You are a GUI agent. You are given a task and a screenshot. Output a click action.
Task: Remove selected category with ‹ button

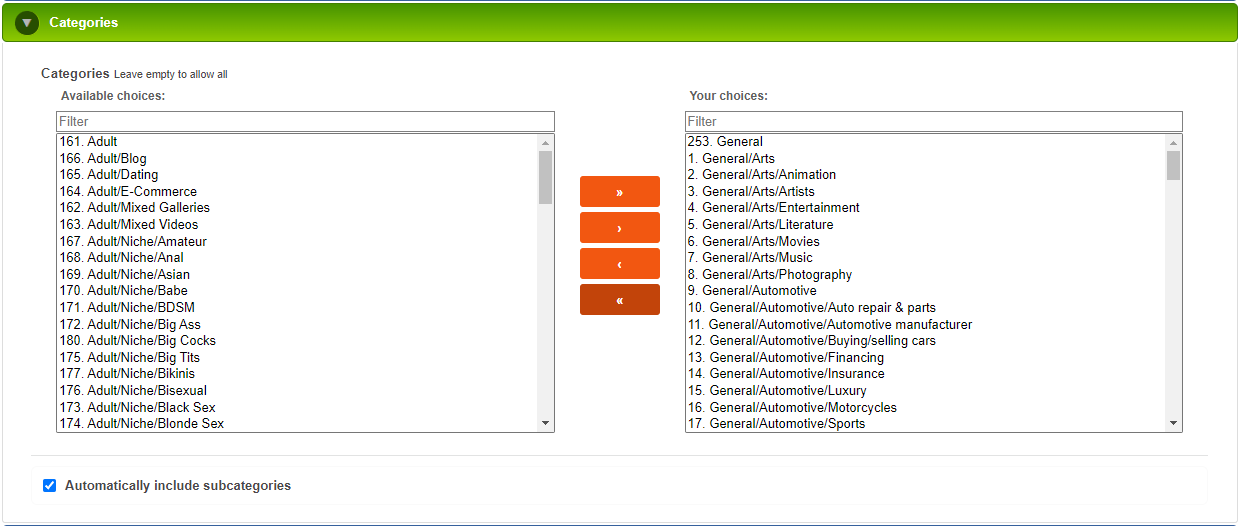pos(620,264)
